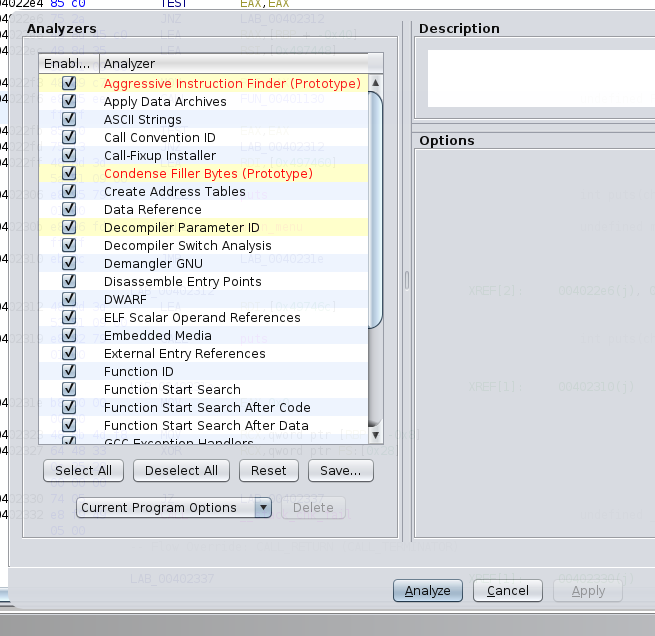Viewport: 655px width, 636px height.
Task: Toggle the Function ID checkbox
Action: pos(69,372)
